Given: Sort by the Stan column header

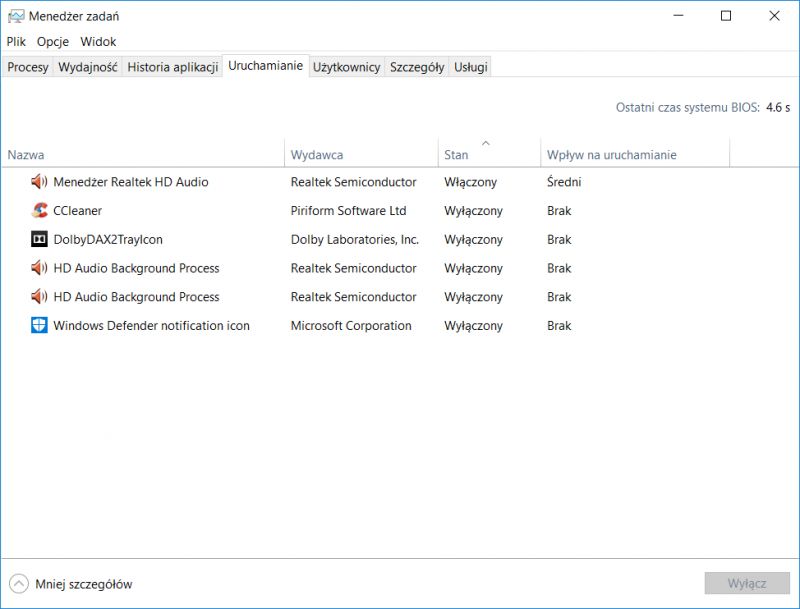Looking at the screenshot, I should coord(489,152).
